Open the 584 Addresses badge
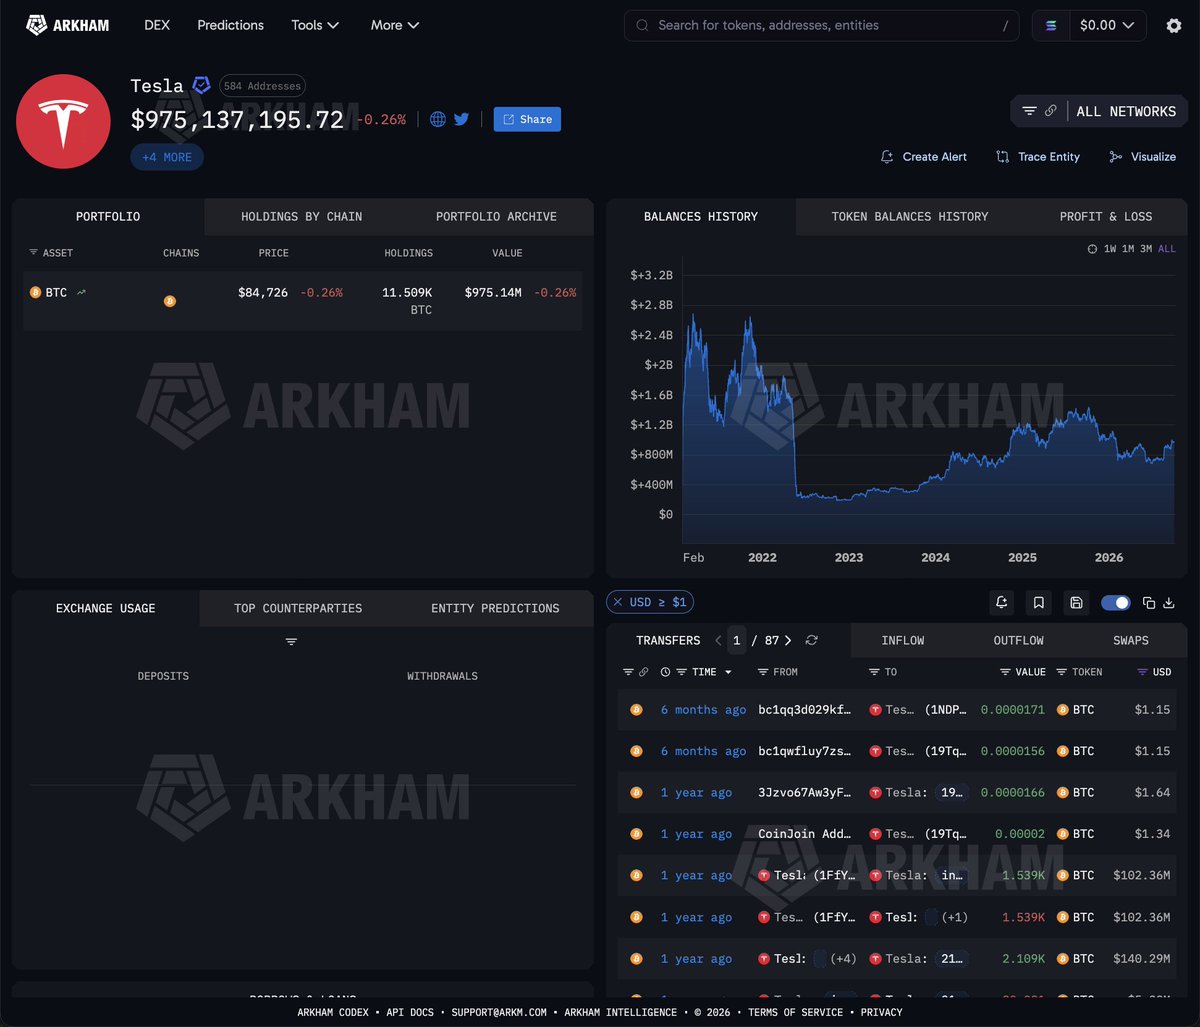Viewport: 1200px width, 1027px height. 261,86
